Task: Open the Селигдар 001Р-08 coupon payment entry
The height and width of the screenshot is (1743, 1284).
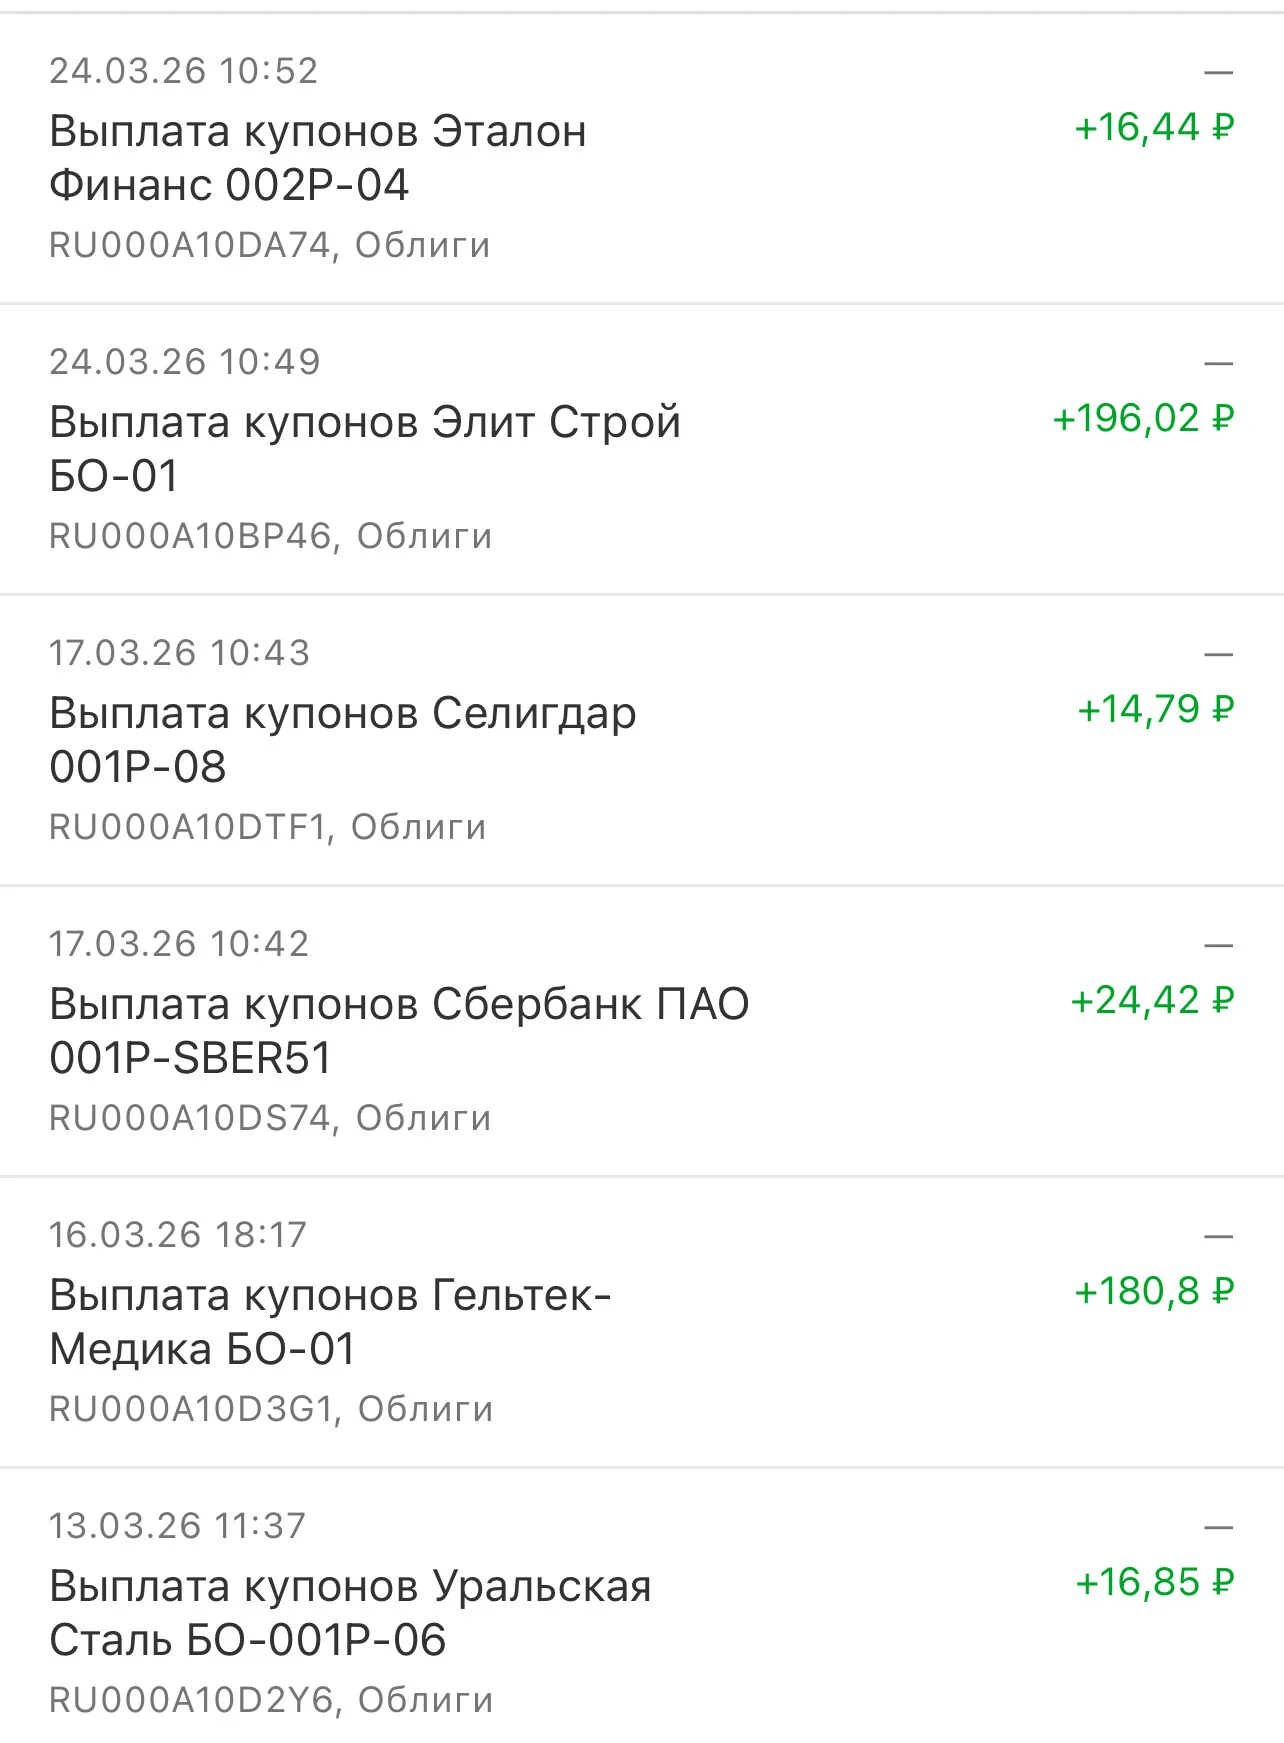Action: point(642,740)
